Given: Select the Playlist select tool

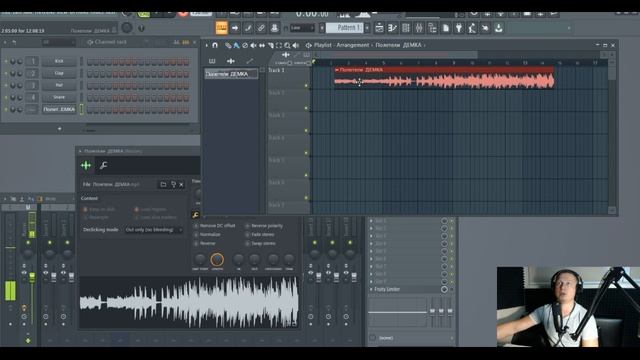Looking at the screenshot, I should 279,45.
